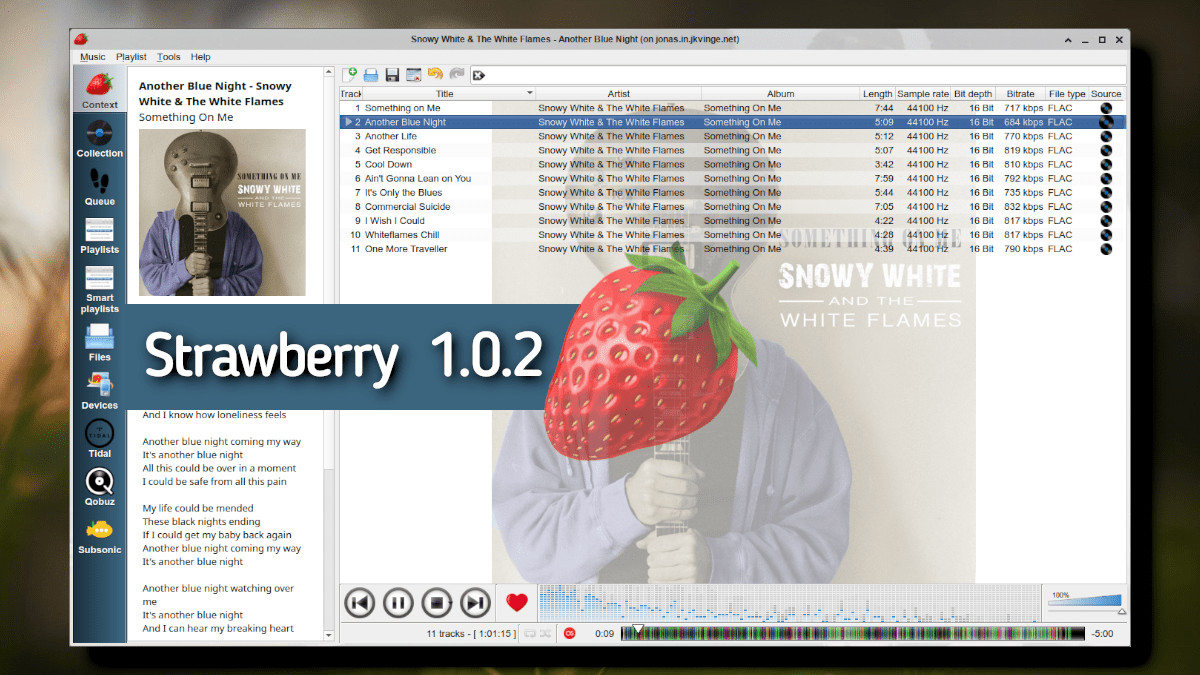The width and height of the screenshot is (1200, 675).
Task: Click the next track button
Action: click(475, 602)
